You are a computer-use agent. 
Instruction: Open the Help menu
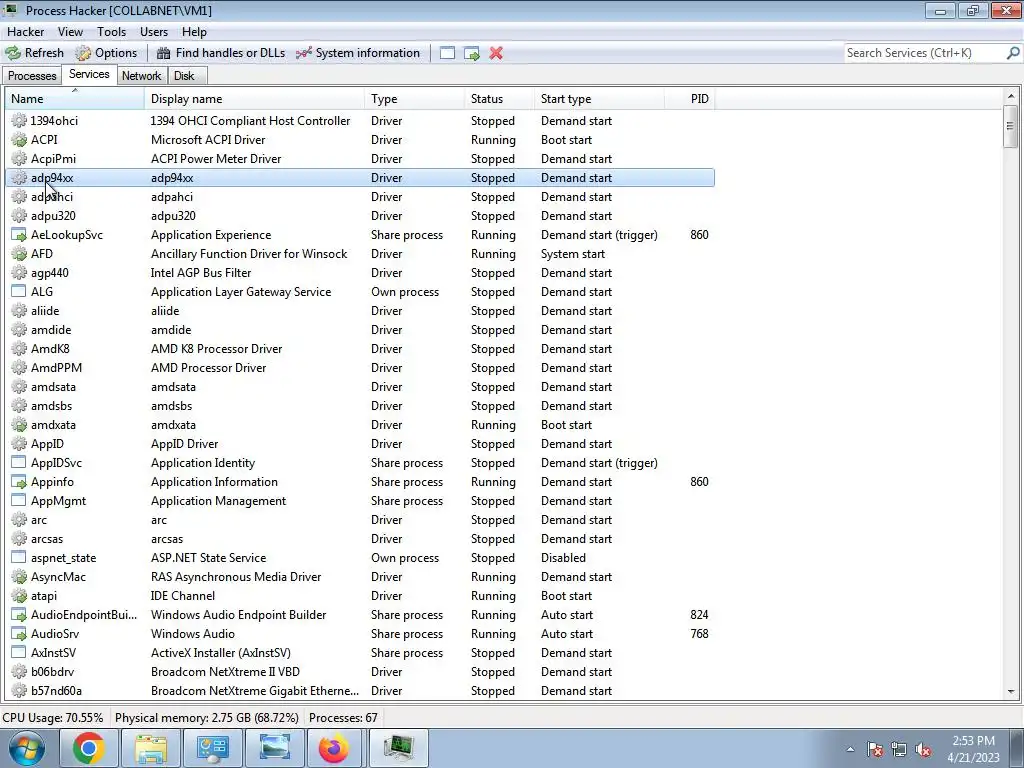[x=194, y=31]
